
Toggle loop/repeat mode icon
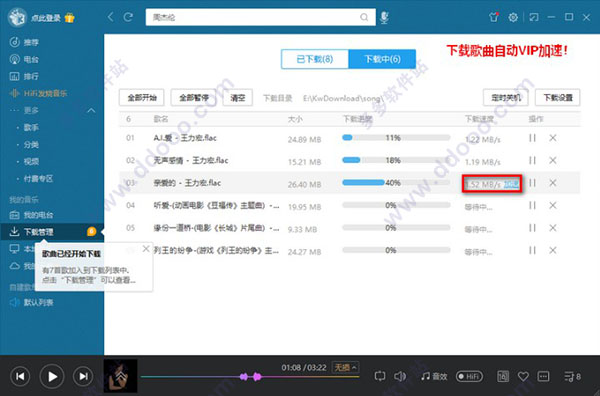(380, 376)
